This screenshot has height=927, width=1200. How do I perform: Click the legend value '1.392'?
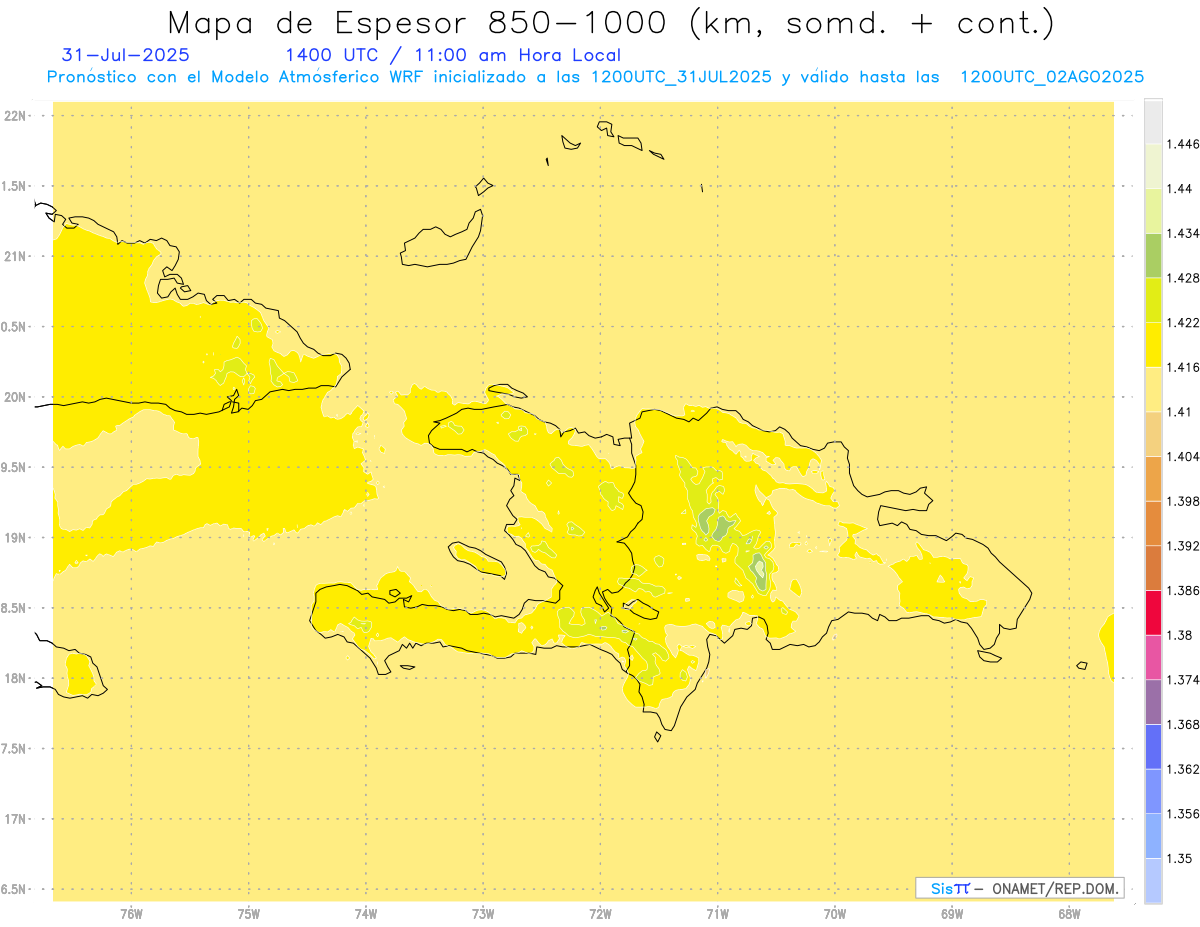(1183, 546)
